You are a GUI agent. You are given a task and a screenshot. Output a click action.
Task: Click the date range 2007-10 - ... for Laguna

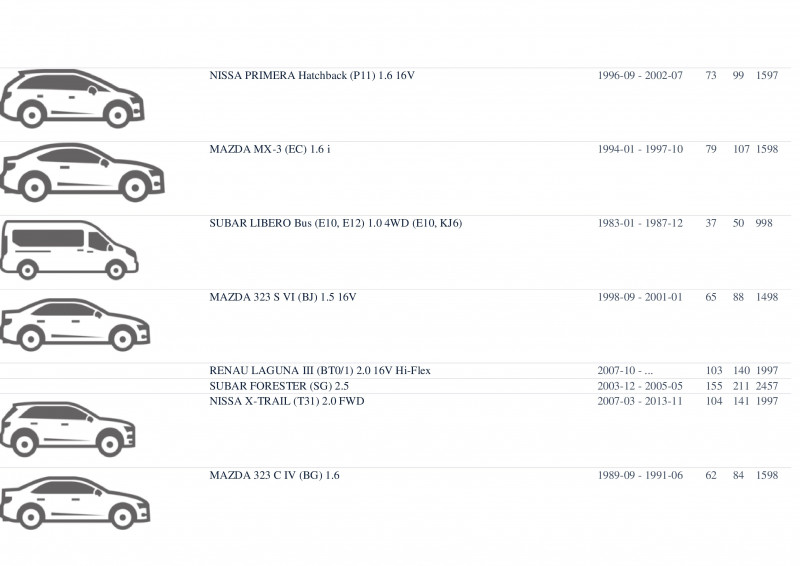(625, 371)
